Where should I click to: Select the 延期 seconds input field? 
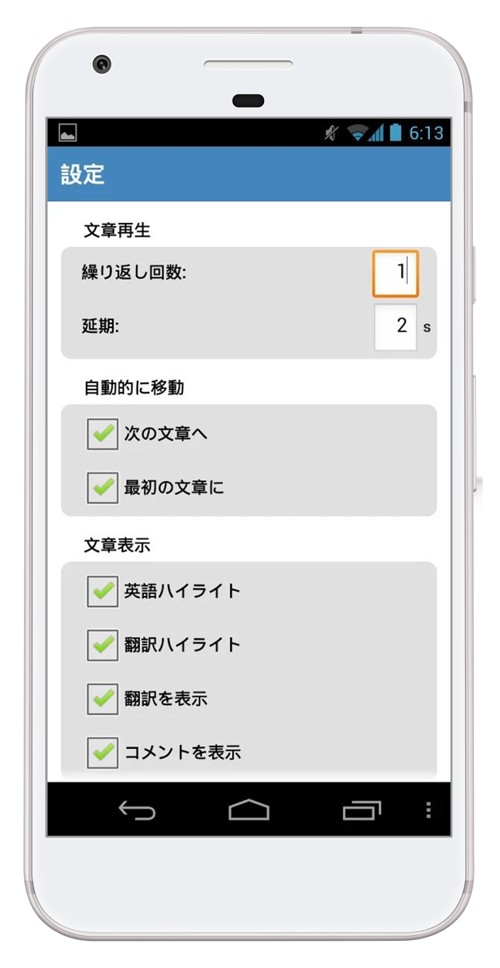click(x=395, y=327)
